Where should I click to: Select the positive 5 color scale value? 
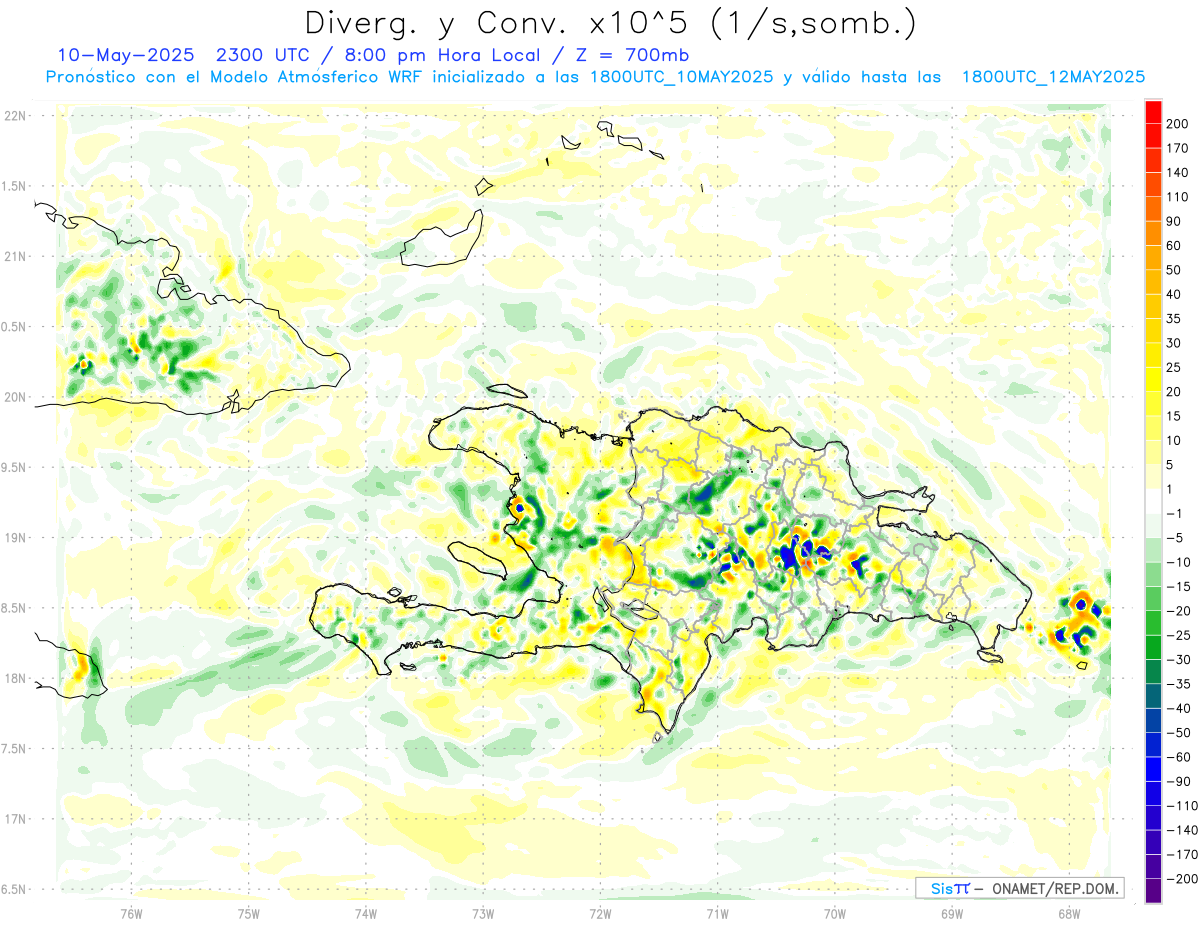1171,464
